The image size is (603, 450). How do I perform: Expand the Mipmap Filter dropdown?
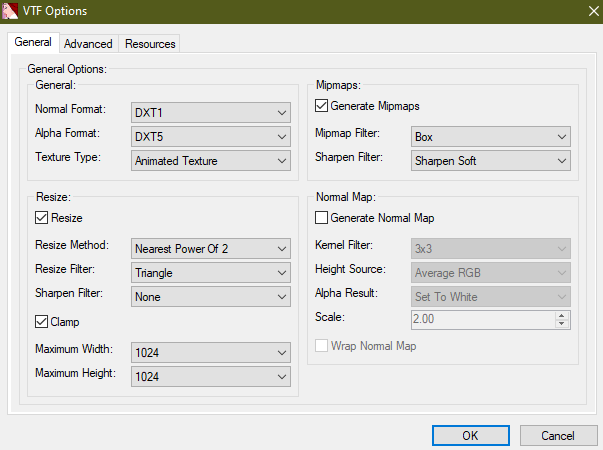490,136
